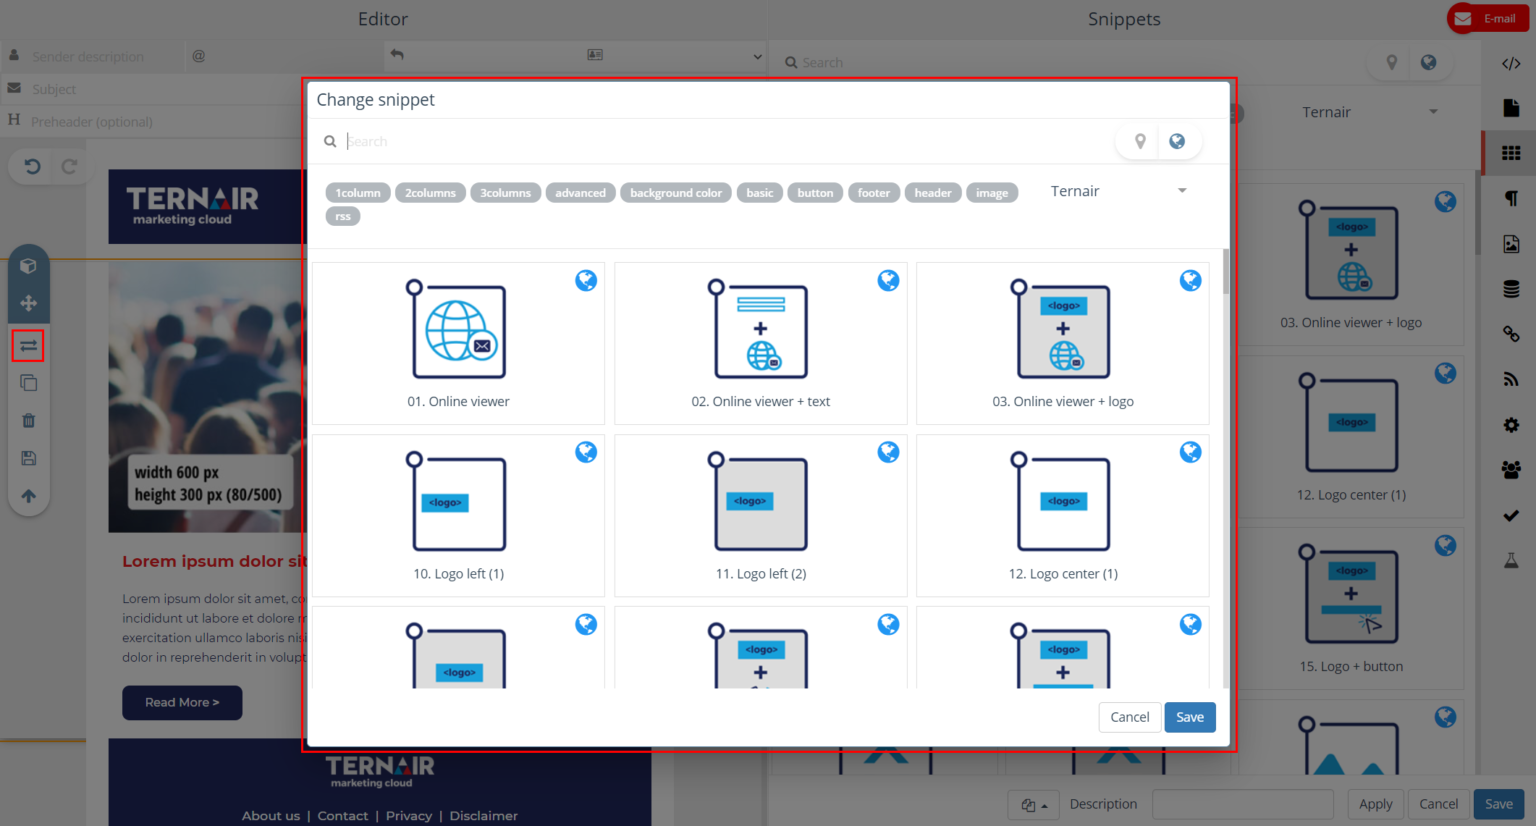Click the redo icon above the email canvas

69,166
